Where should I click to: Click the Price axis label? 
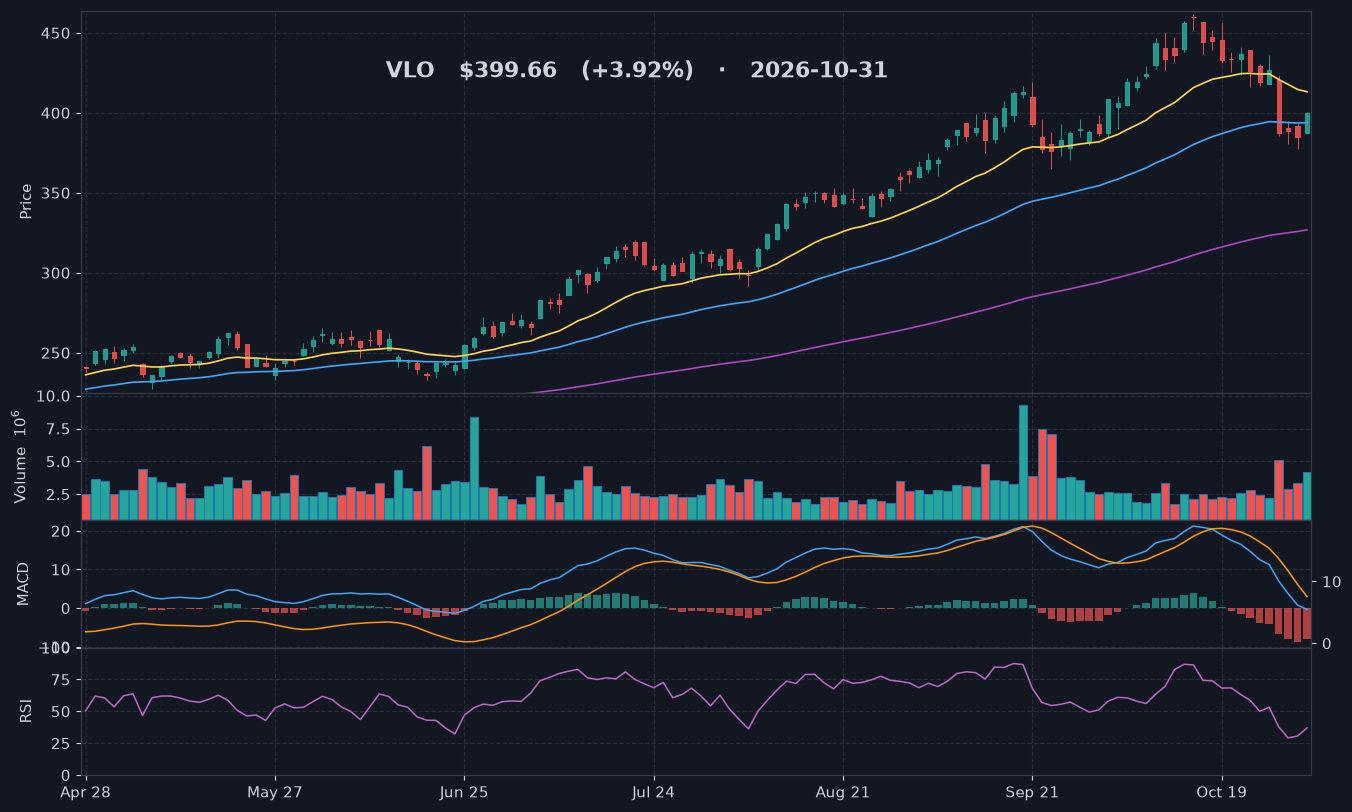pos(26,201)
